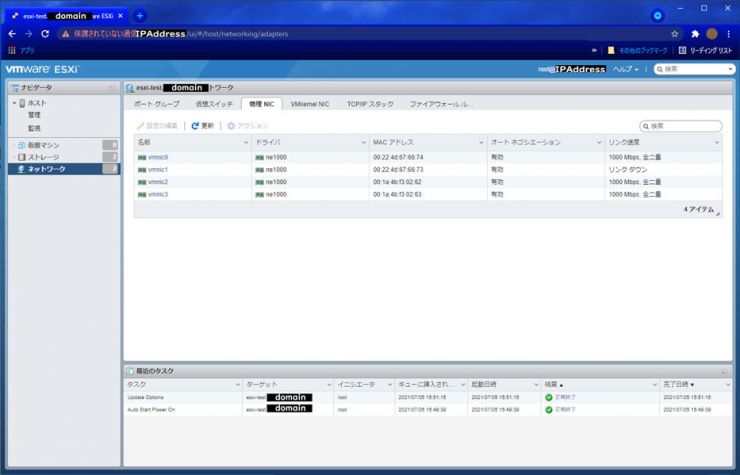The height and width of the screenshot is (475, 740).
Task: Open the Apps shortcut grid icon
Action: pos(12,50)
